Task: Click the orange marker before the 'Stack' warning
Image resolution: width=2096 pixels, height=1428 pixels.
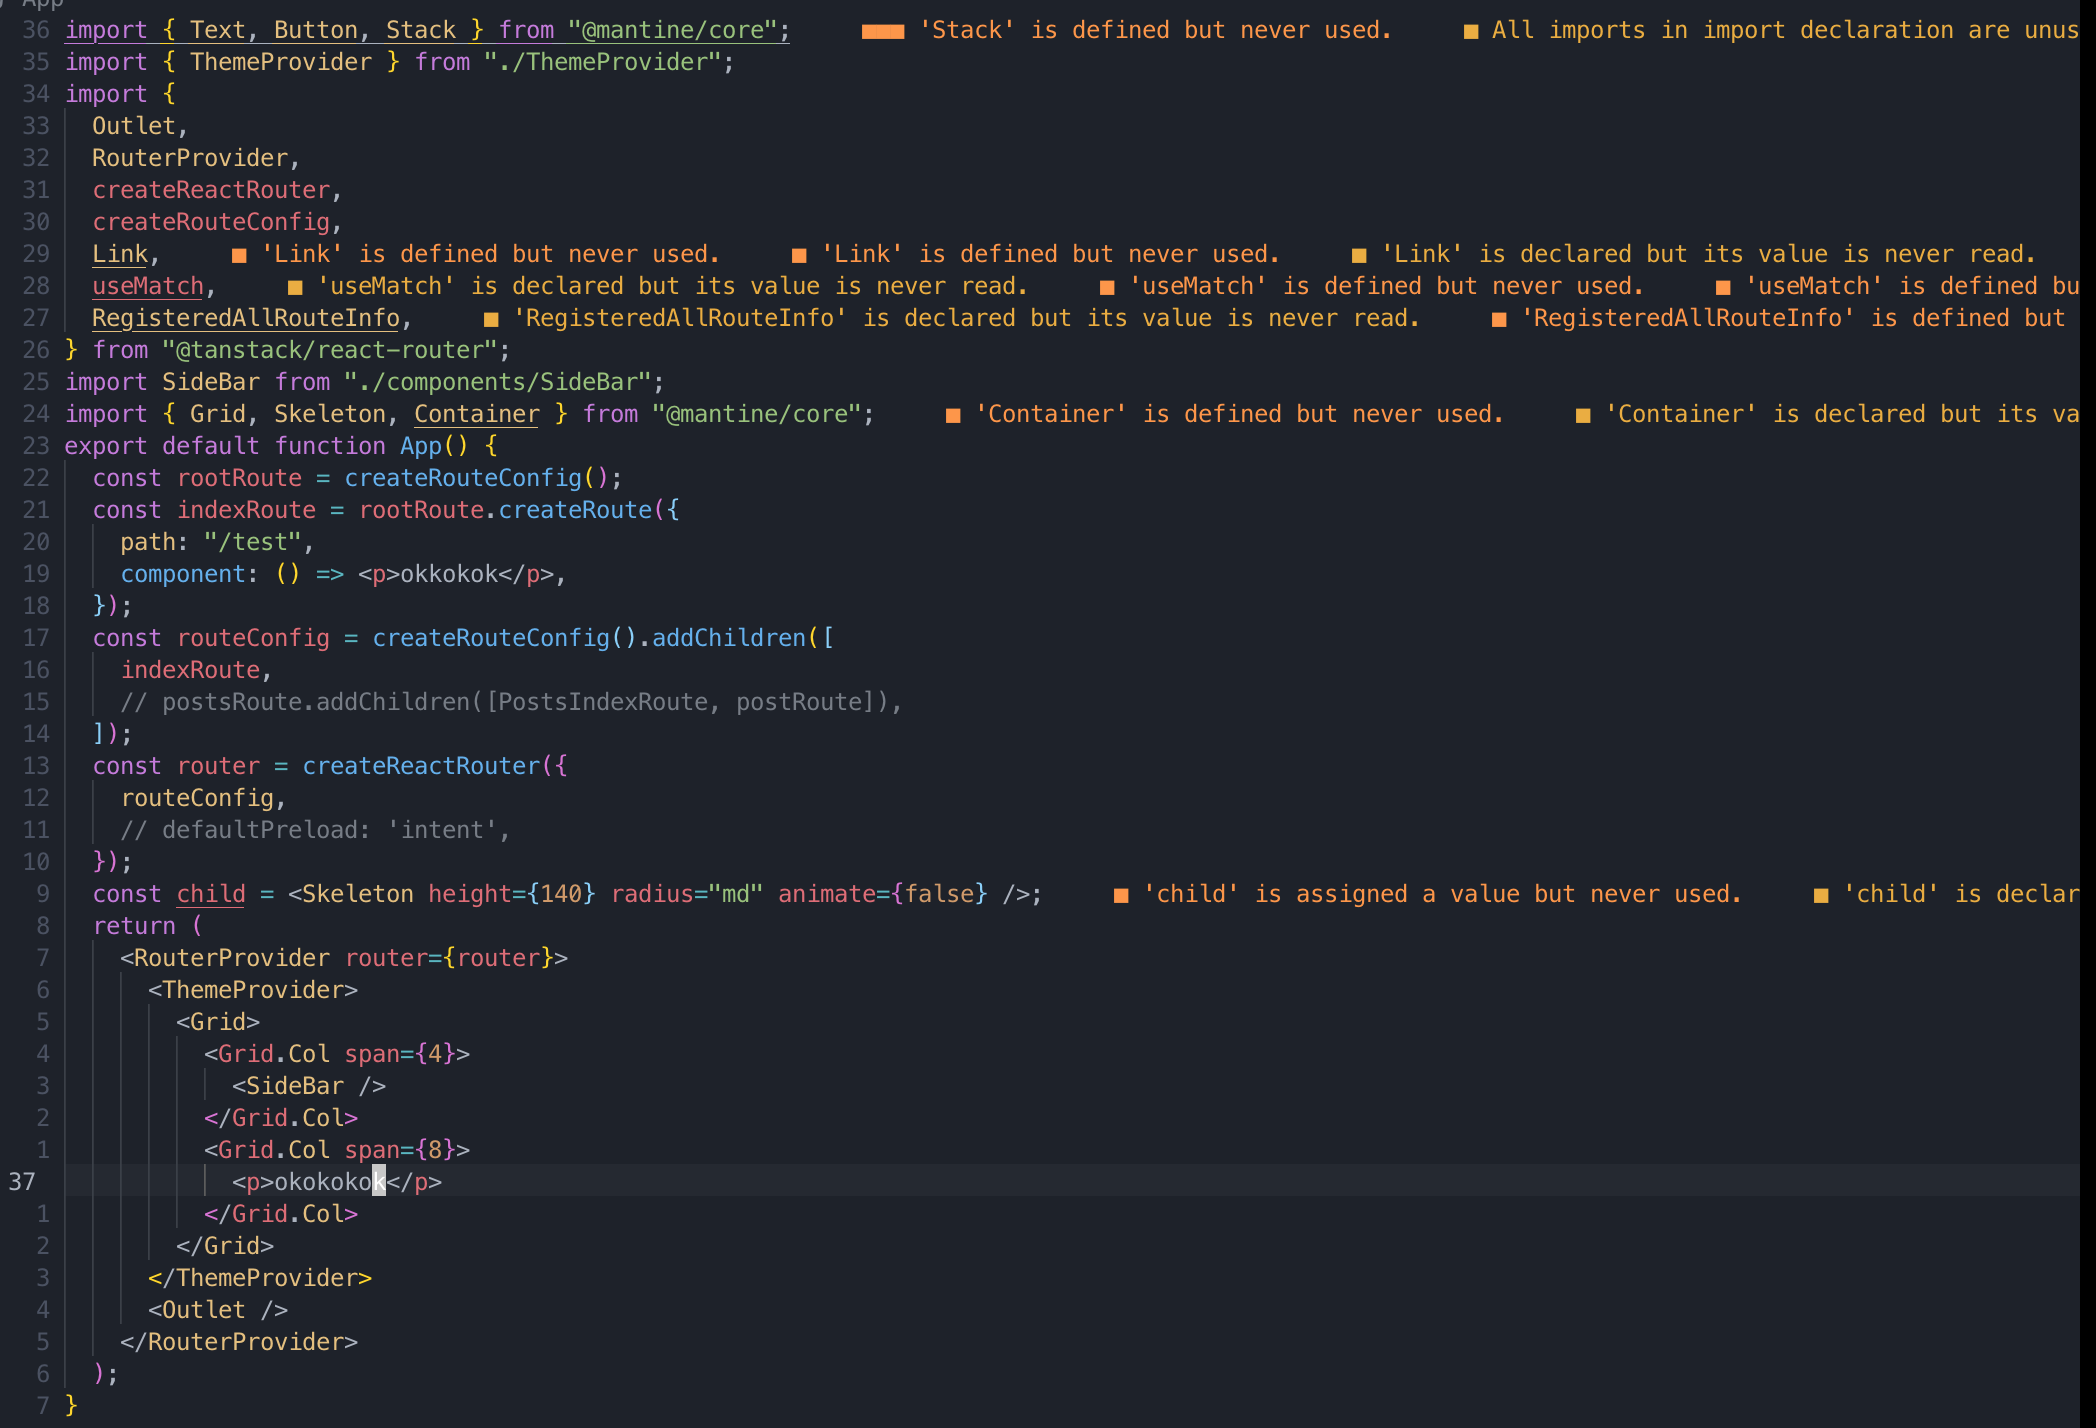Action: (882, 31)
